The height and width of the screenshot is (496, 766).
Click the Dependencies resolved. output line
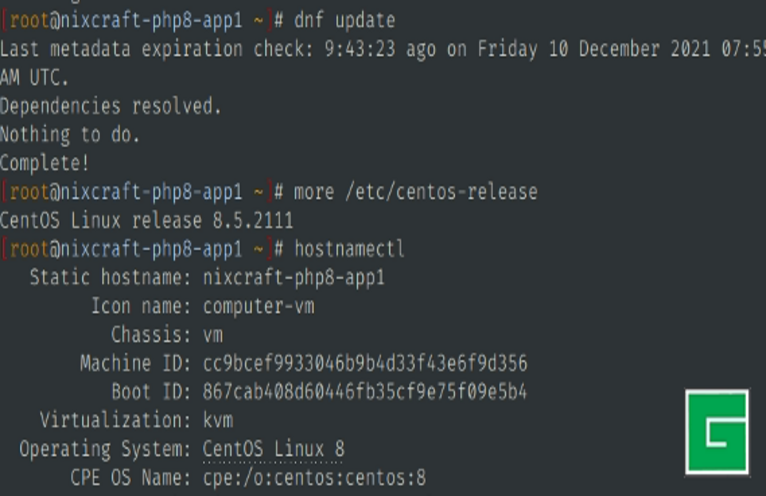coord(110,105)
